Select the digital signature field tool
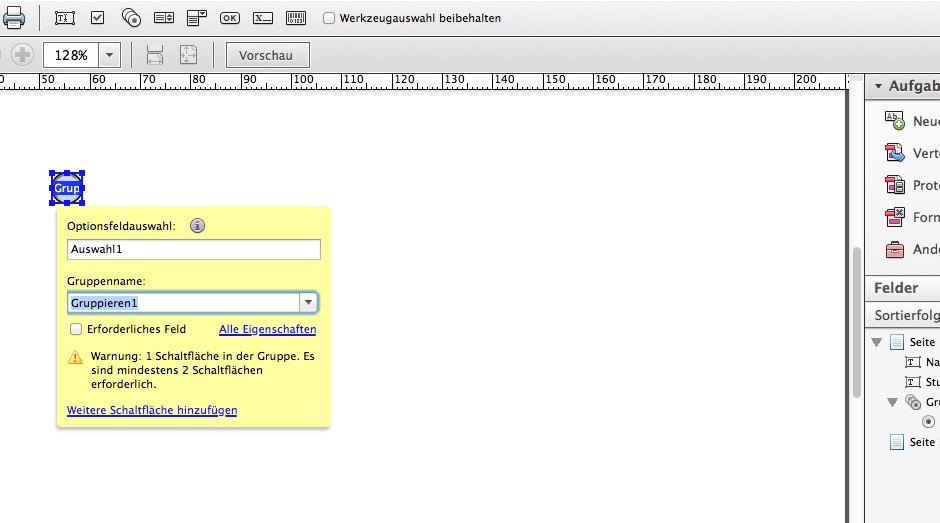 click(x=263, y=18)
